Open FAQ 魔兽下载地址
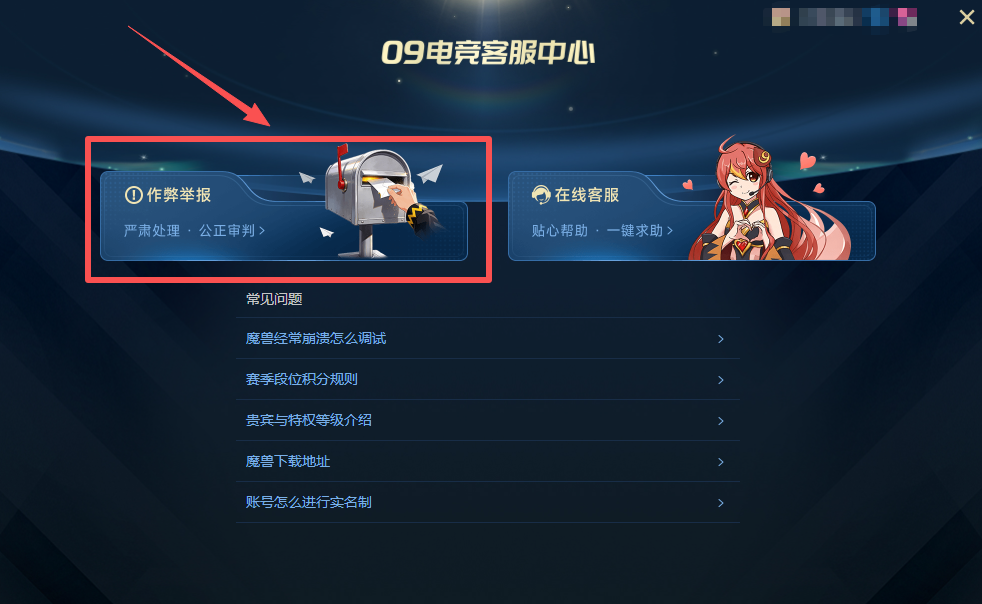 (x=488, y=461)
